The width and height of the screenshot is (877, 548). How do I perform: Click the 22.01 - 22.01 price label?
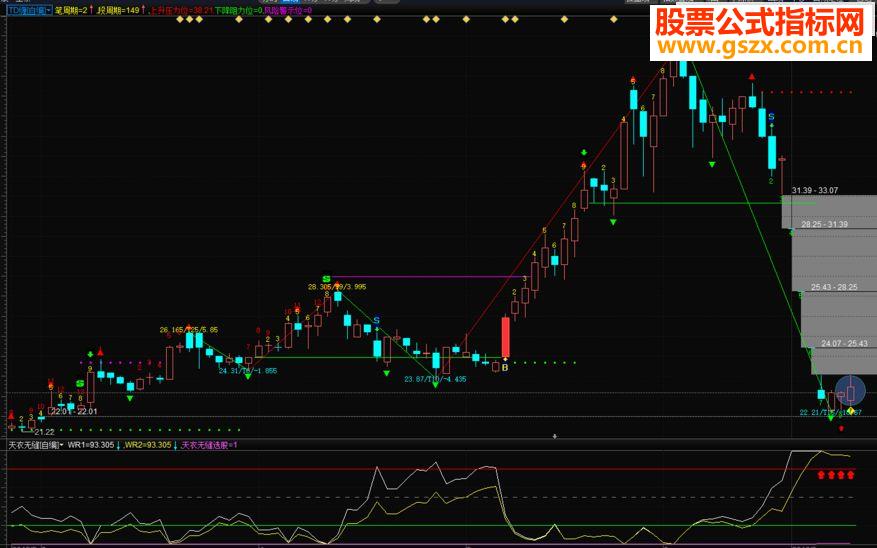click(x=75, y=412)
